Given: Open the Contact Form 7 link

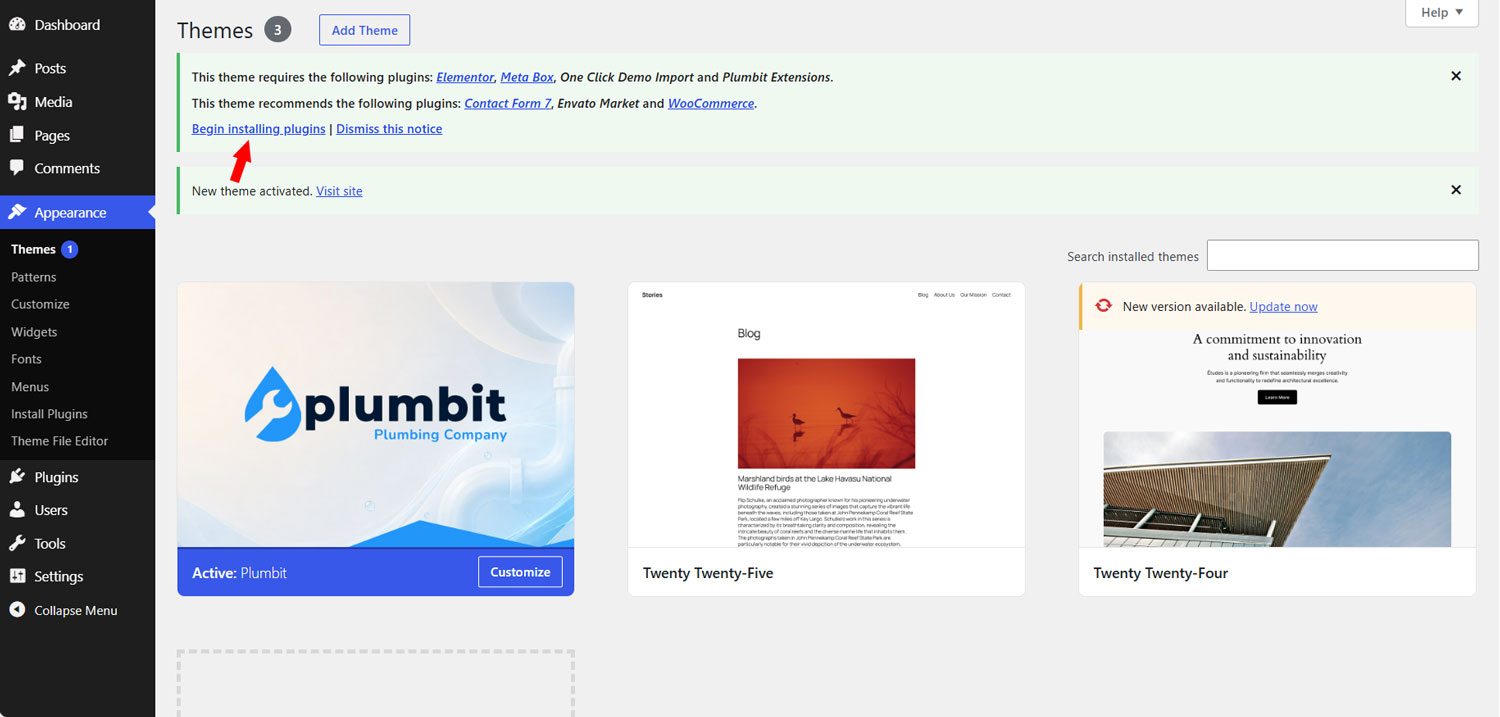Looking at the screenshot, I should pos(508,103).
